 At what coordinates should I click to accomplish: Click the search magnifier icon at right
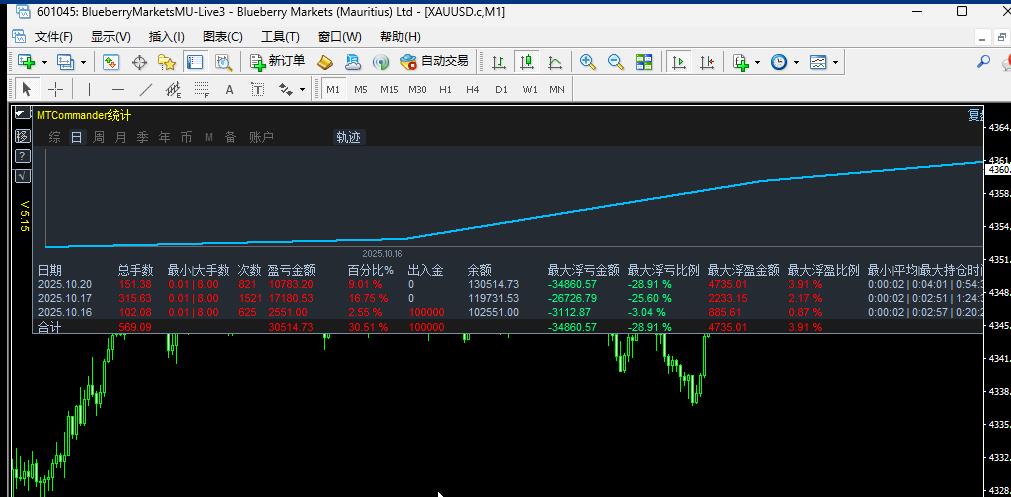click(x=983, y=62)
